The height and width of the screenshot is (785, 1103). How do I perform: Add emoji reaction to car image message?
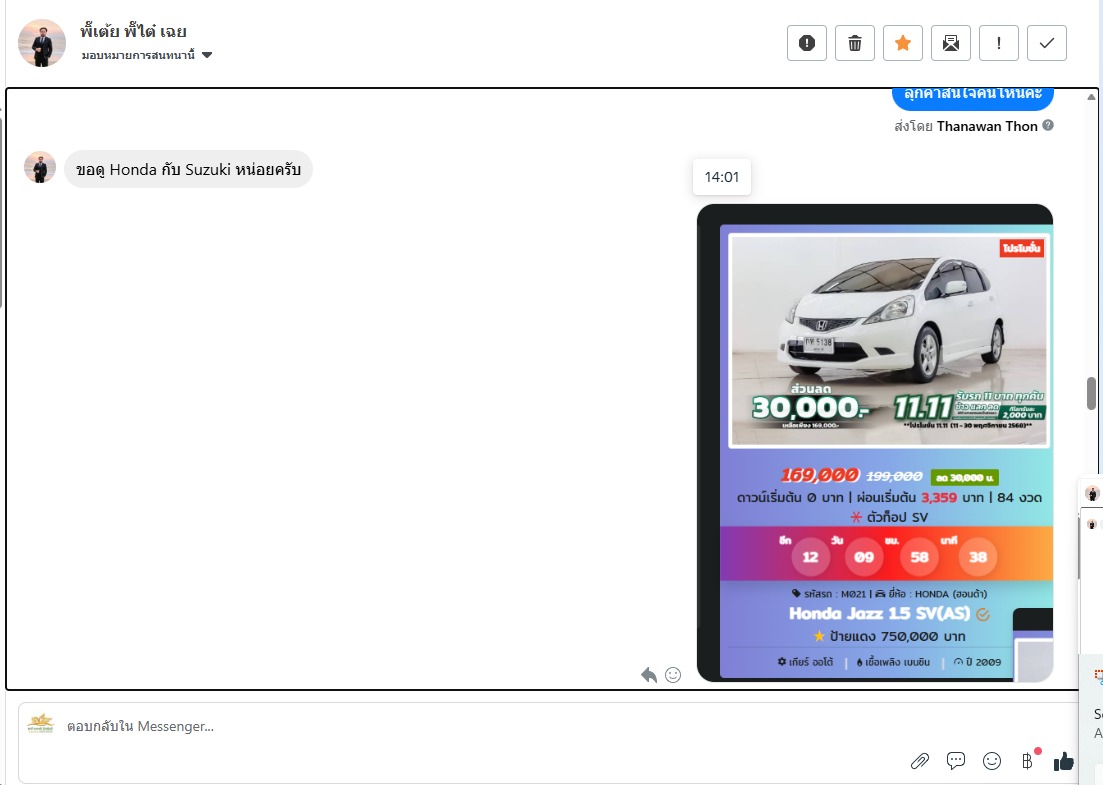(x=673, y=675)
